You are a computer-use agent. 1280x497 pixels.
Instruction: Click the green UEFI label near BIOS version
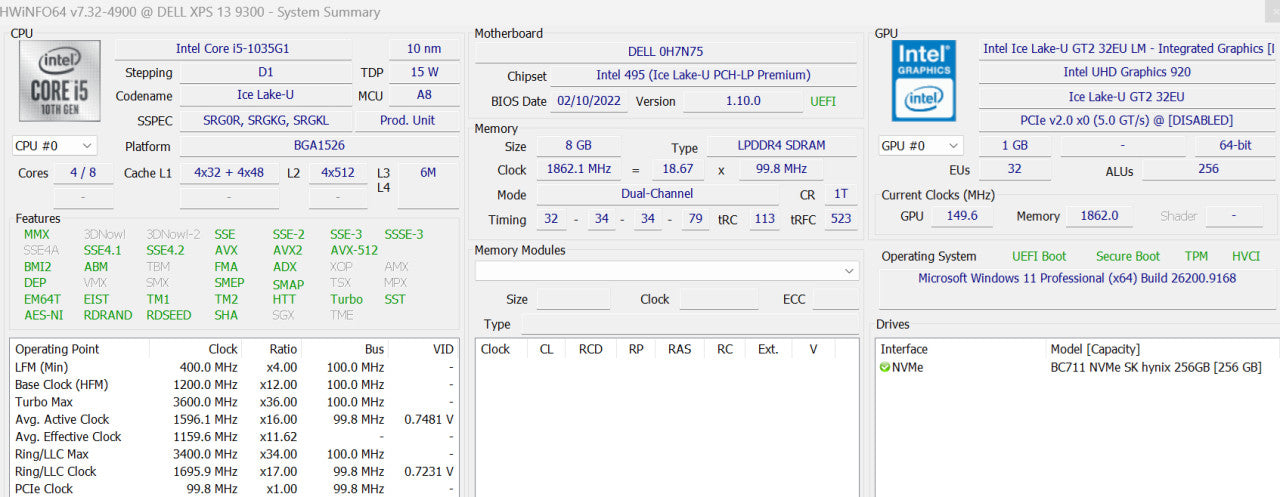click(x=823, y=101)
